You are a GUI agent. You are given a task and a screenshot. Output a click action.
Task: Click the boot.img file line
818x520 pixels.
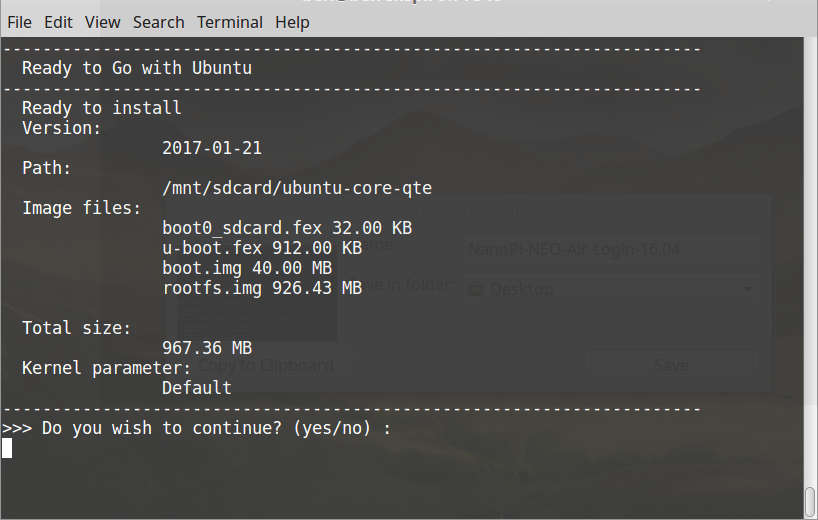point(246,268)
